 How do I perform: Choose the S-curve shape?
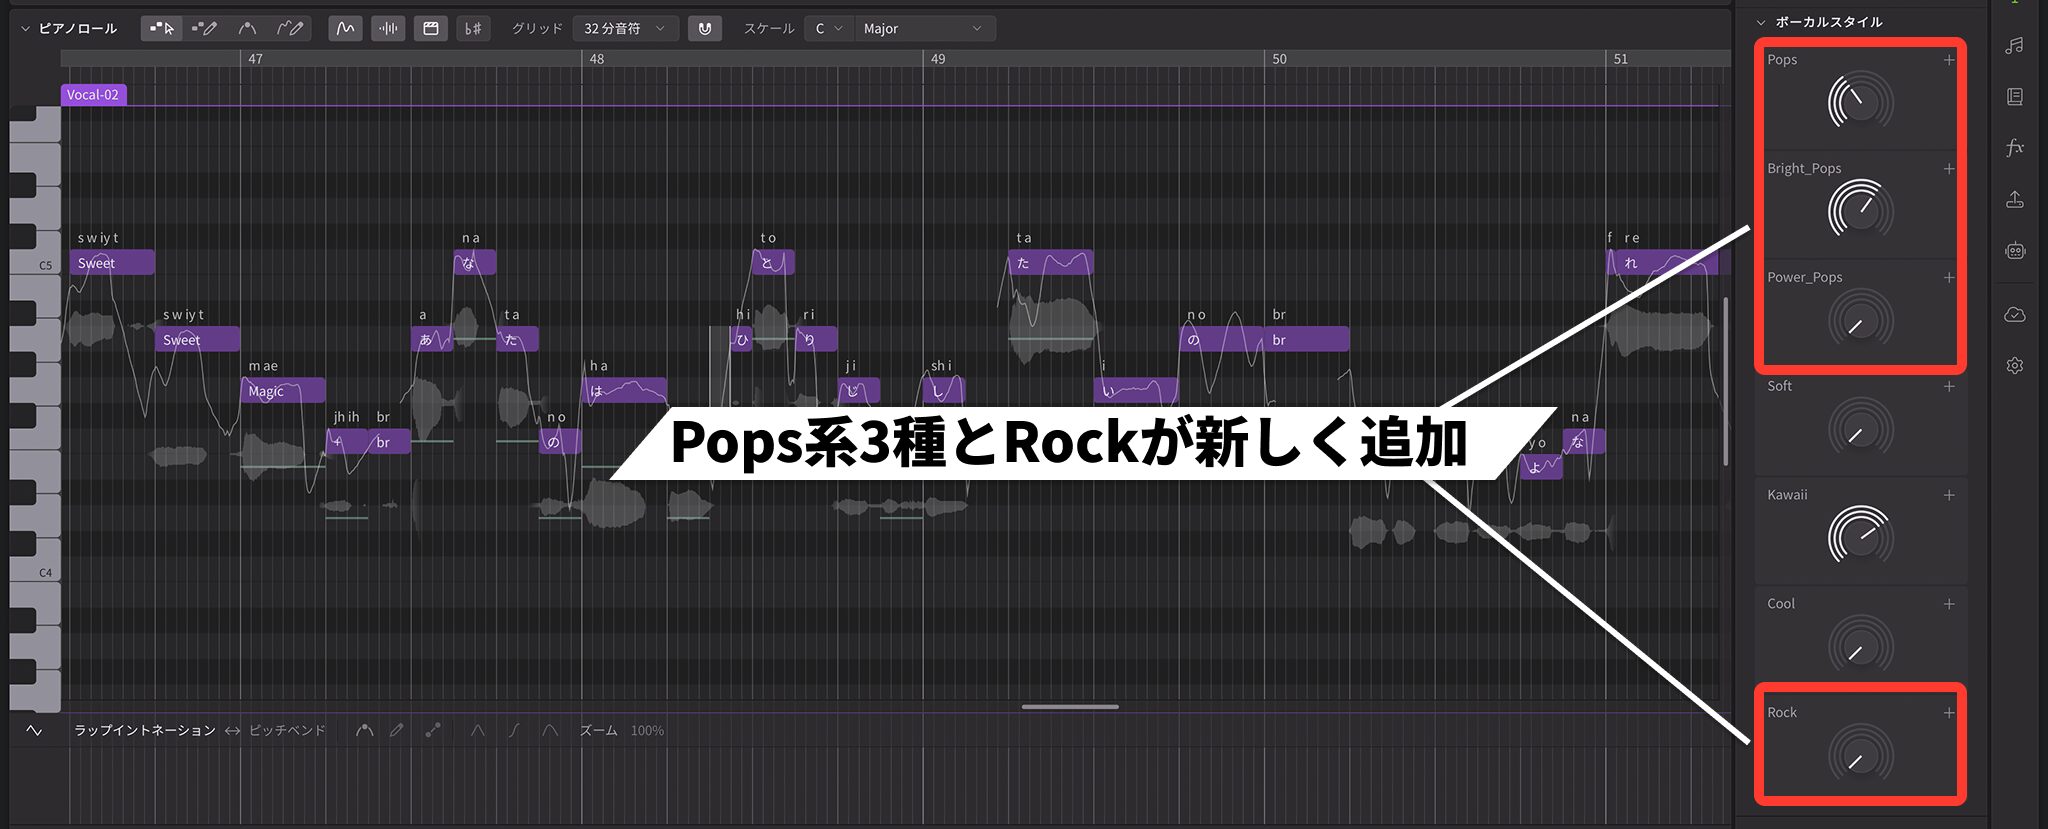(x=514, y=731)
